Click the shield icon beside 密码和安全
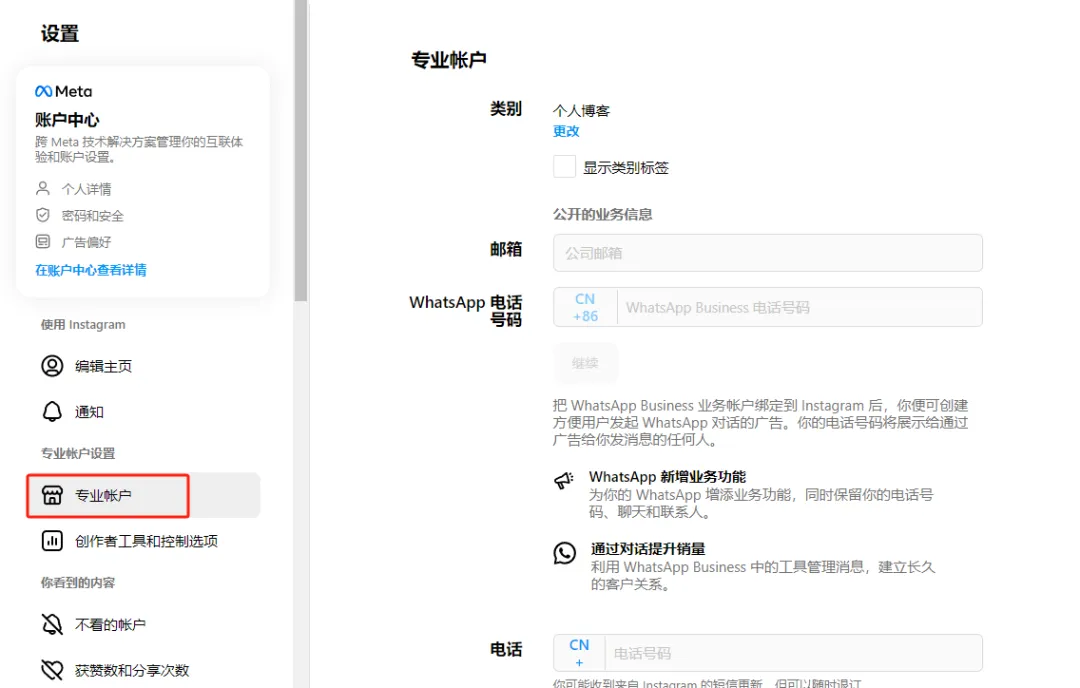 43,215
